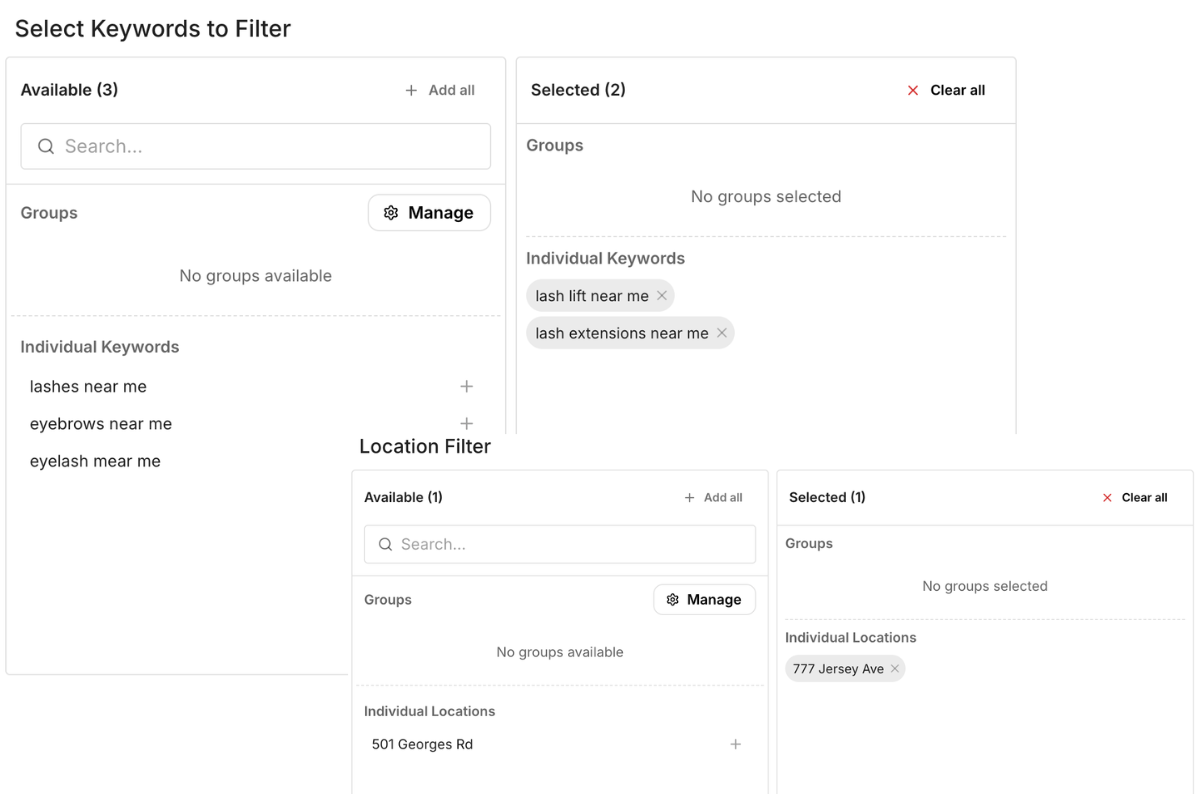Viewport: 1200px width, 800px height.
Task: Remove 'lash extensions near me' chip
Action: coord(721,334)
